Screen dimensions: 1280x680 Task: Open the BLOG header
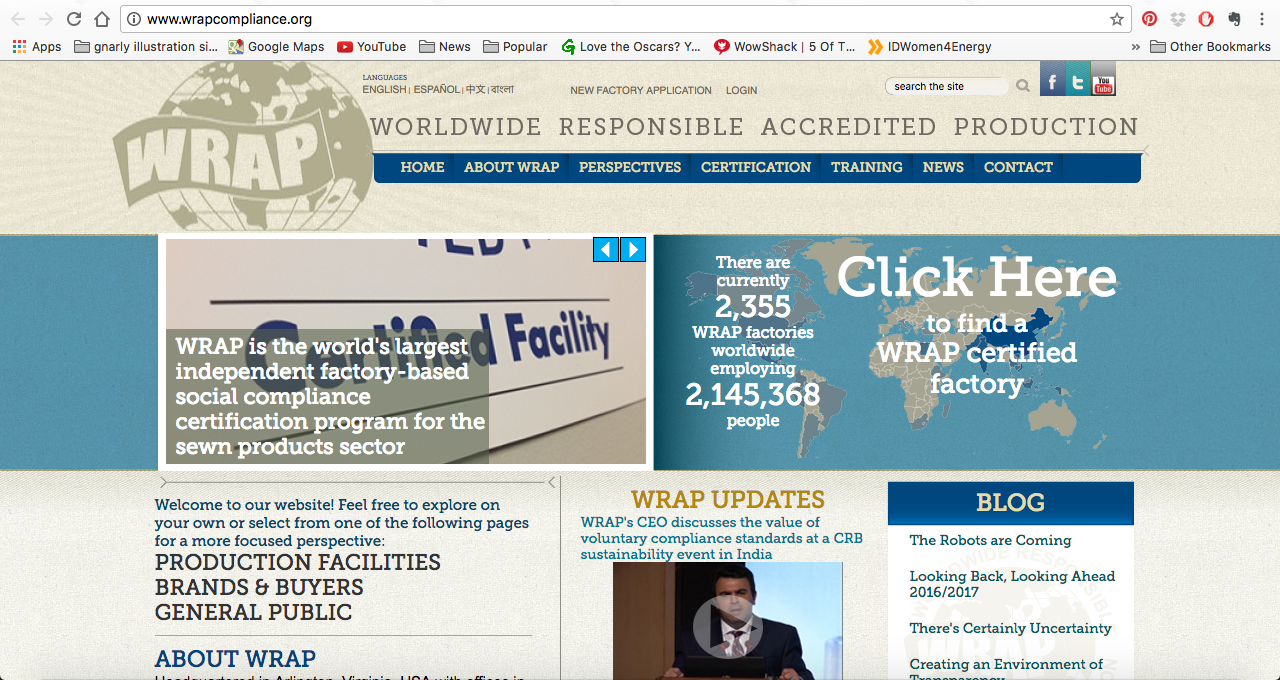pyautogui.click(x=1011, y=503)
